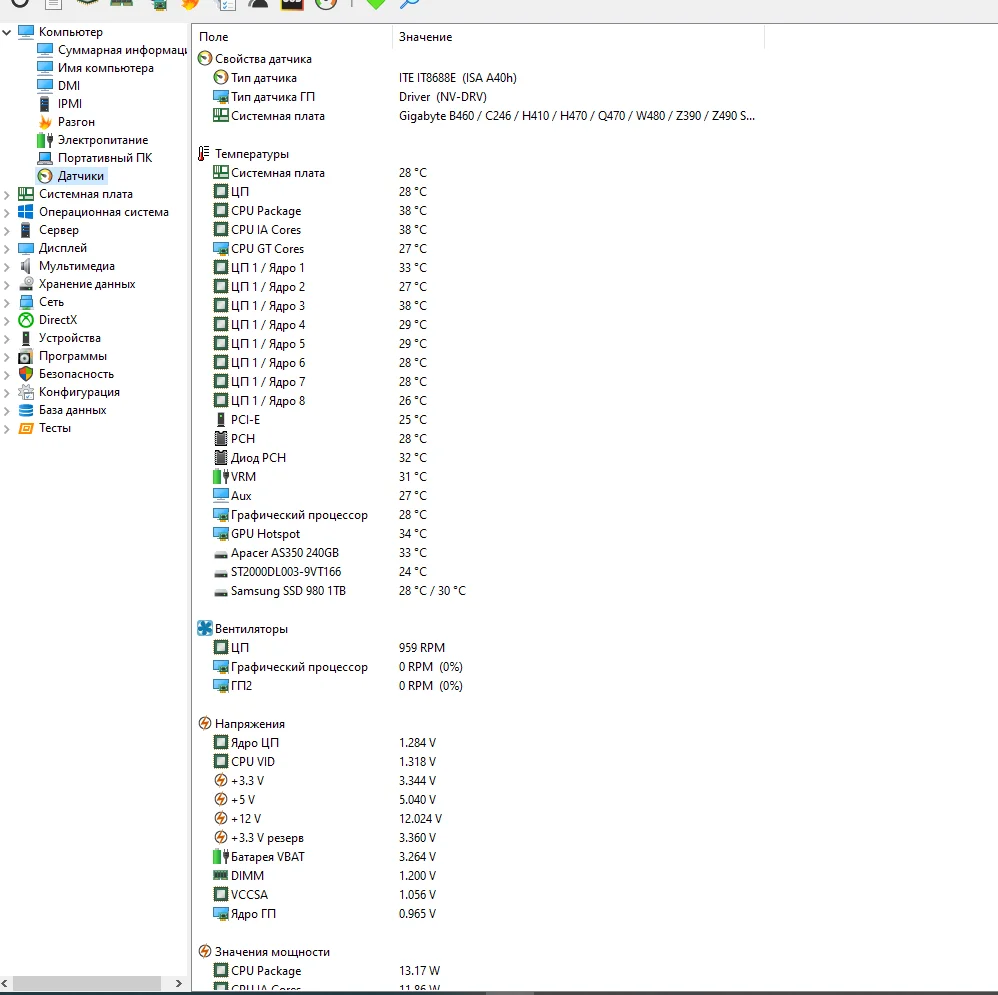Open Суммарная информация in the tree
The image size is (998, 995).
122,50
